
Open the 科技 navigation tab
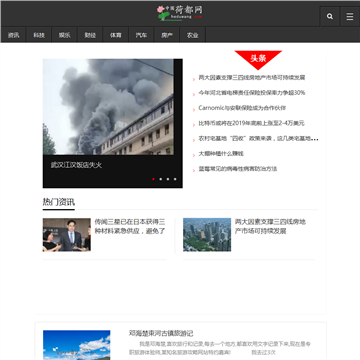point(39,35)
